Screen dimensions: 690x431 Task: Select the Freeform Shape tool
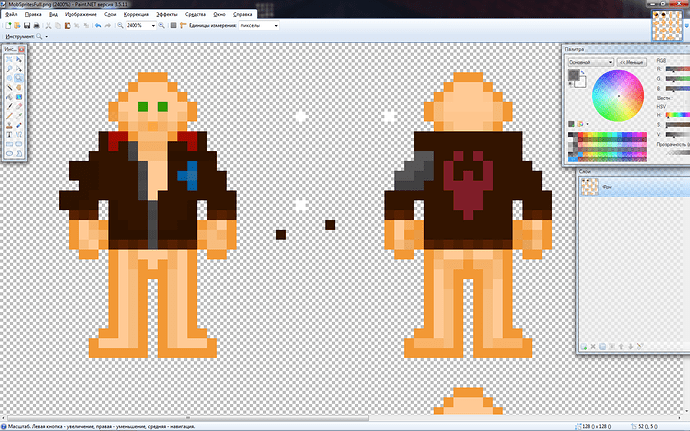[x=19, y=153]
